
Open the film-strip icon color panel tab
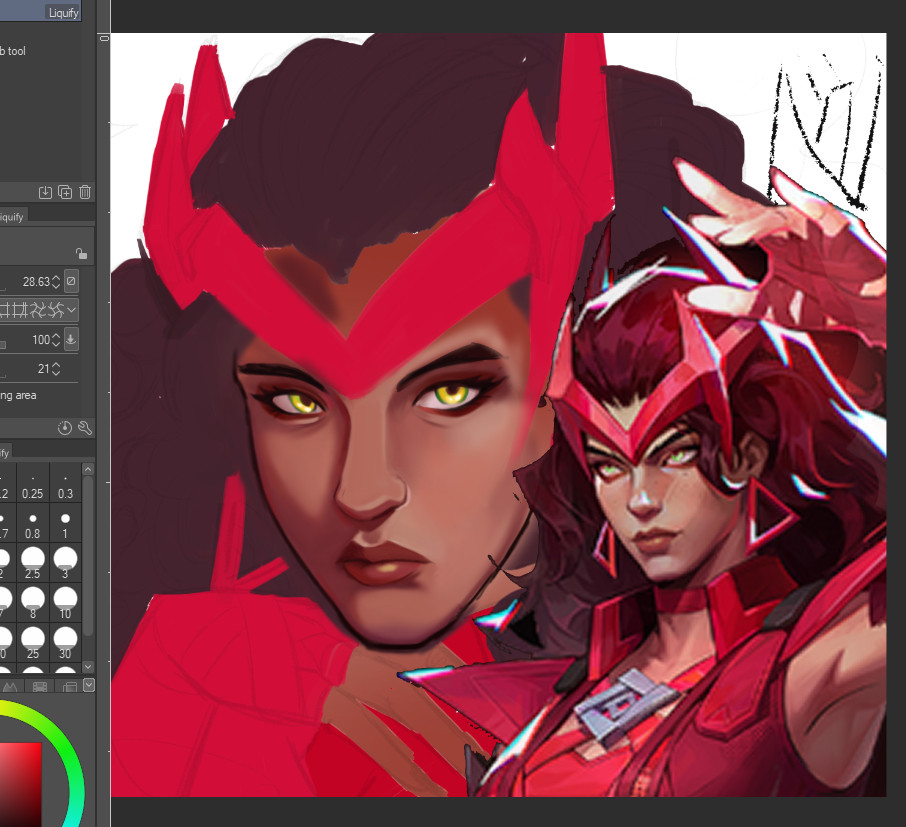40,686
